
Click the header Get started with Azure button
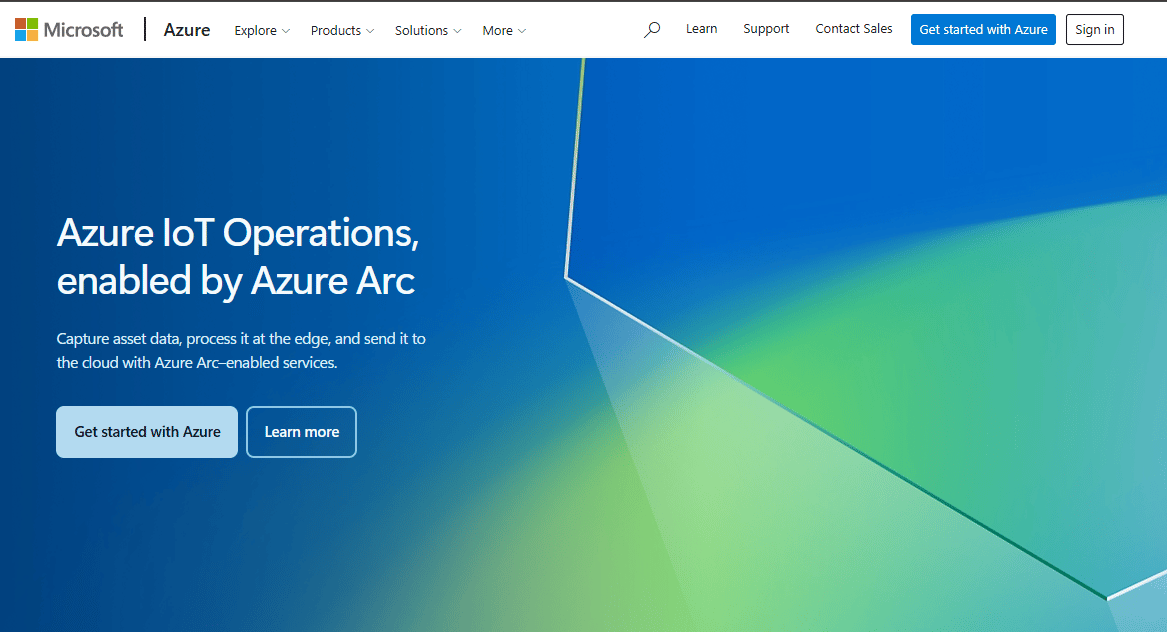click(983, 30)
